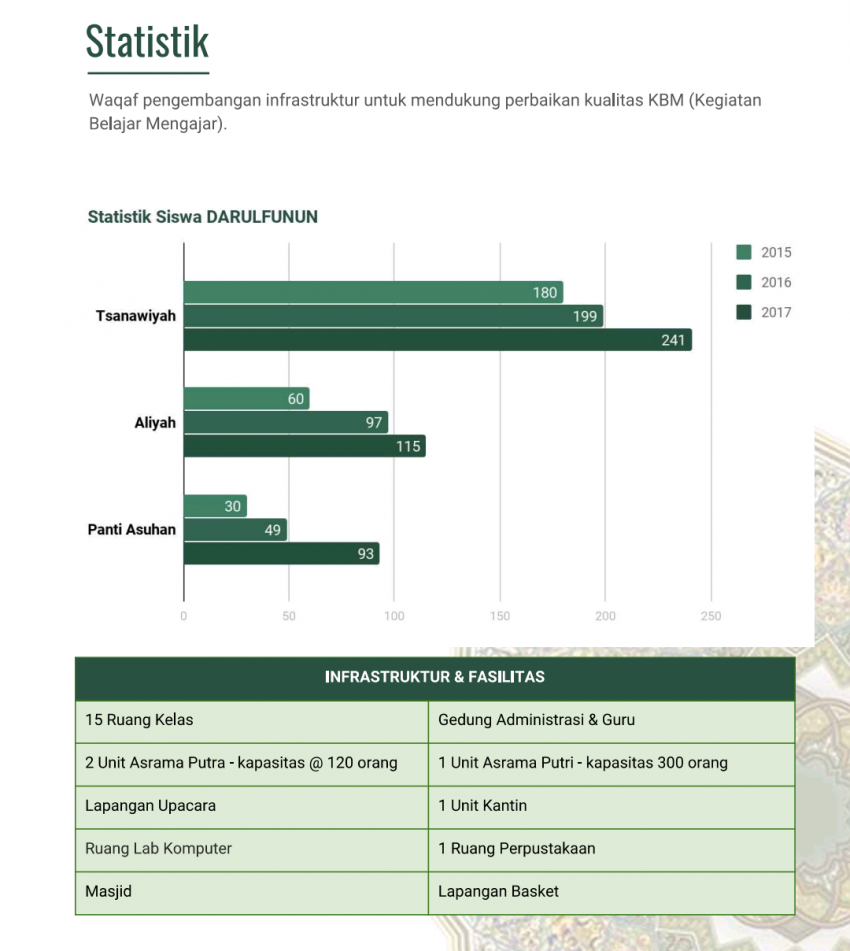This screenshot has height=951, width=850.
Task: Click the 1 Unit Kantin cell
Action: pos(612,807)
